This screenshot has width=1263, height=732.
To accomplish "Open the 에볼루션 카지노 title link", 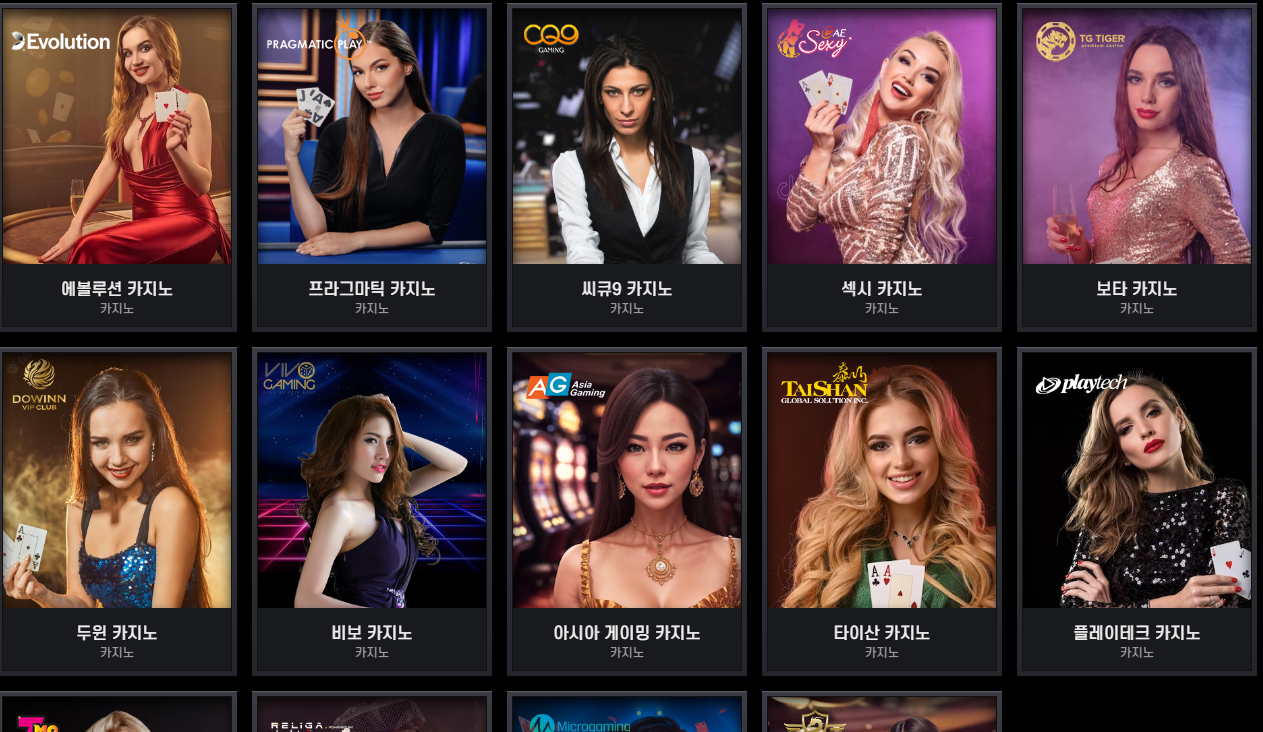I will 117,289.
